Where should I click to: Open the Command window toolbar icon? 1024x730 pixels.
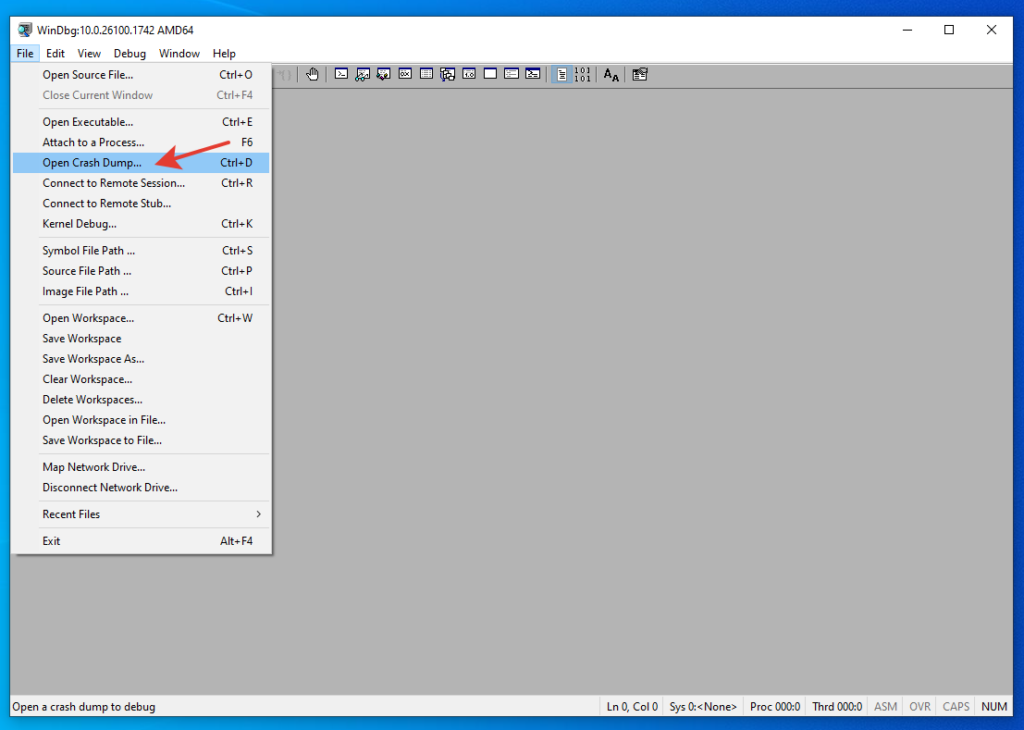tap(341, 74)
